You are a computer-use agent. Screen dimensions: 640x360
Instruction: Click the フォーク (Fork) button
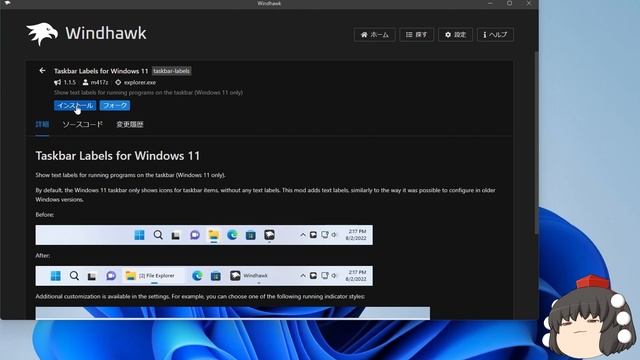[x=115, y=105]
